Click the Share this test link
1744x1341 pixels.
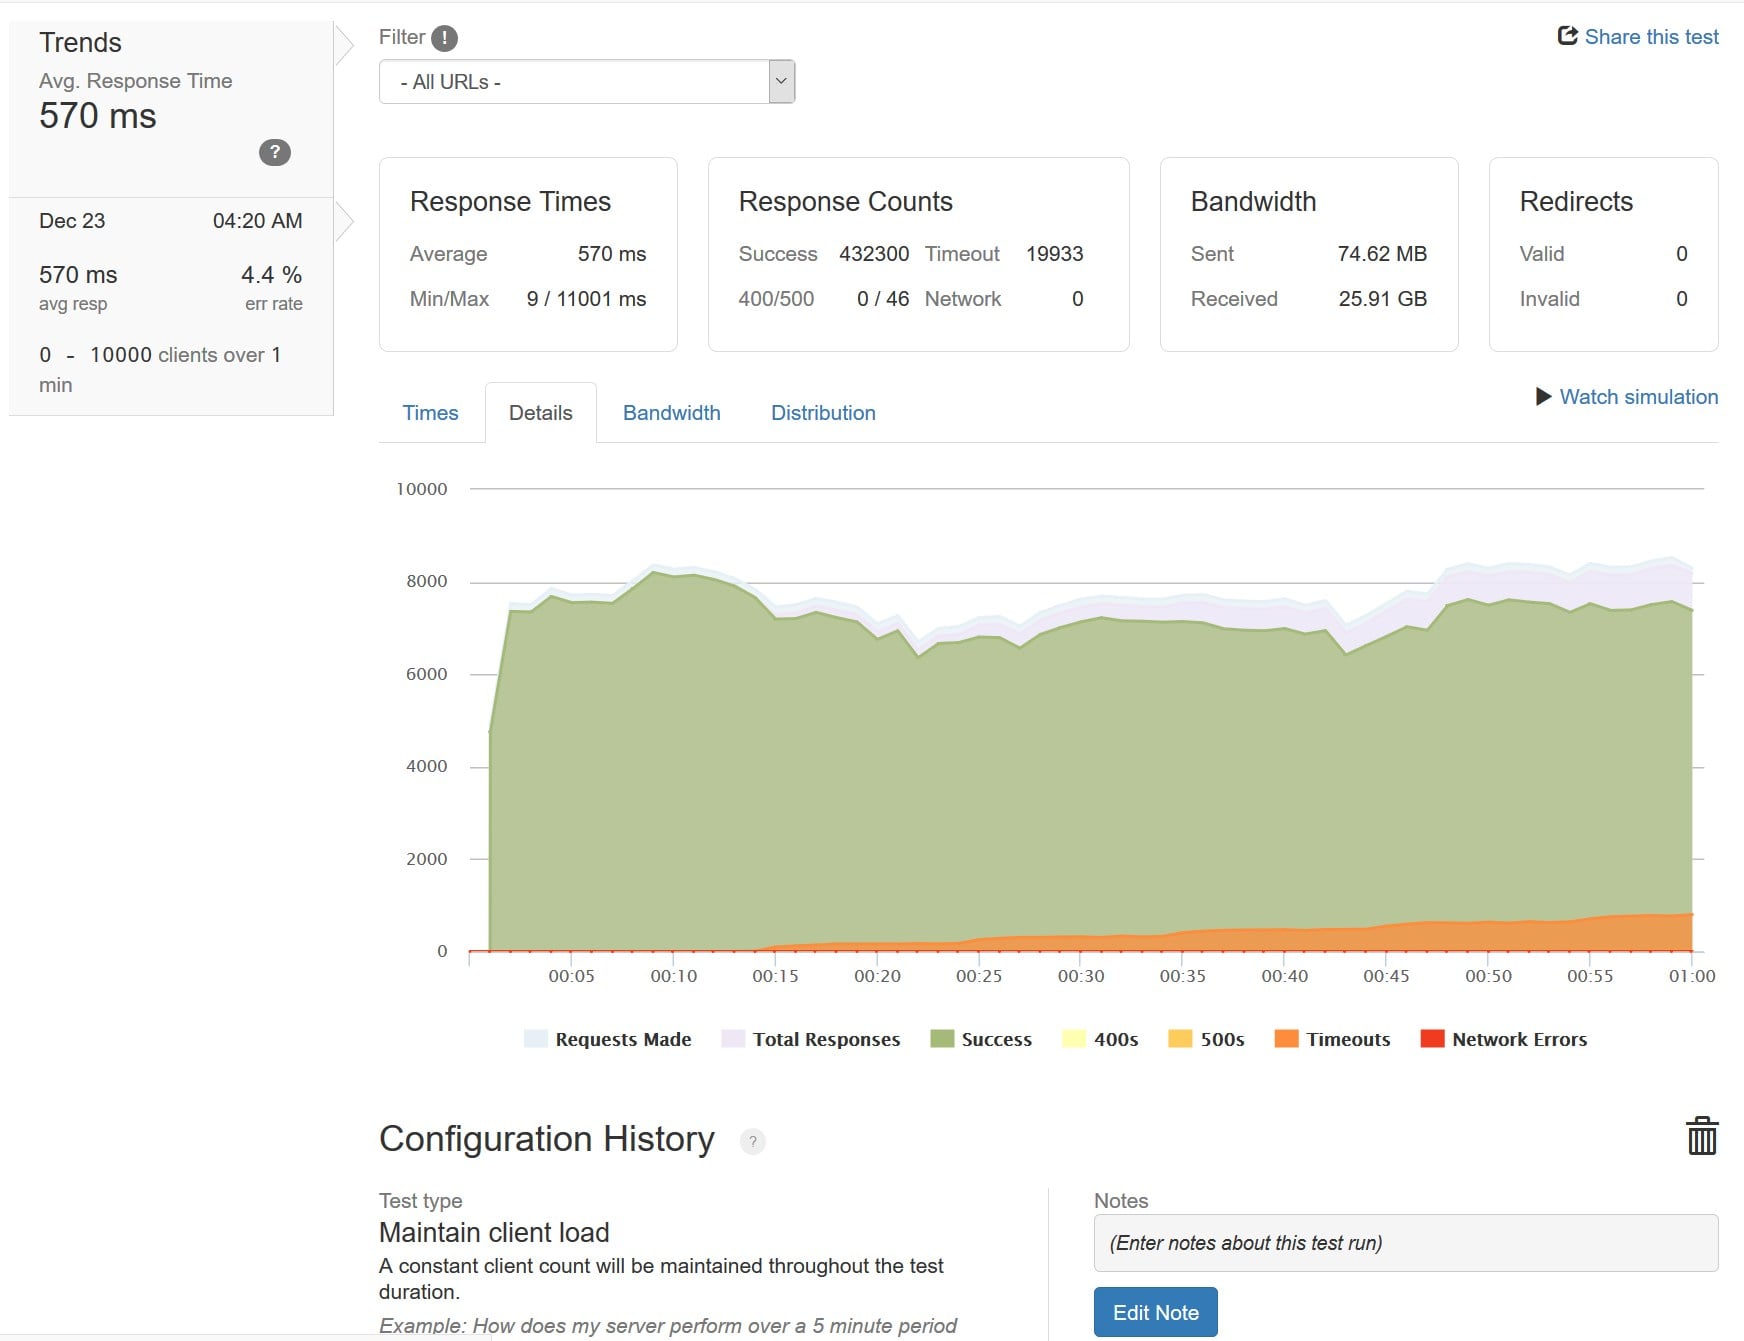[1651, 37]
